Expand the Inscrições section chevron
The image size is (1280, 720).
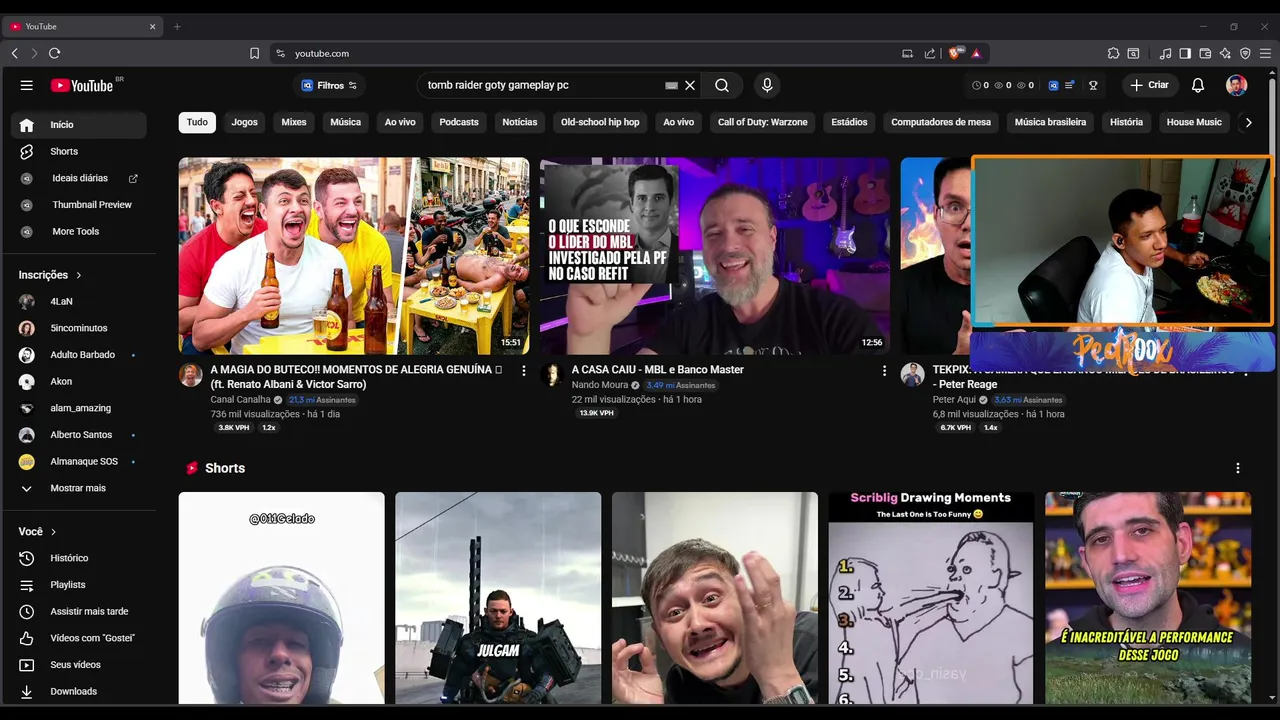pos(78,275)
